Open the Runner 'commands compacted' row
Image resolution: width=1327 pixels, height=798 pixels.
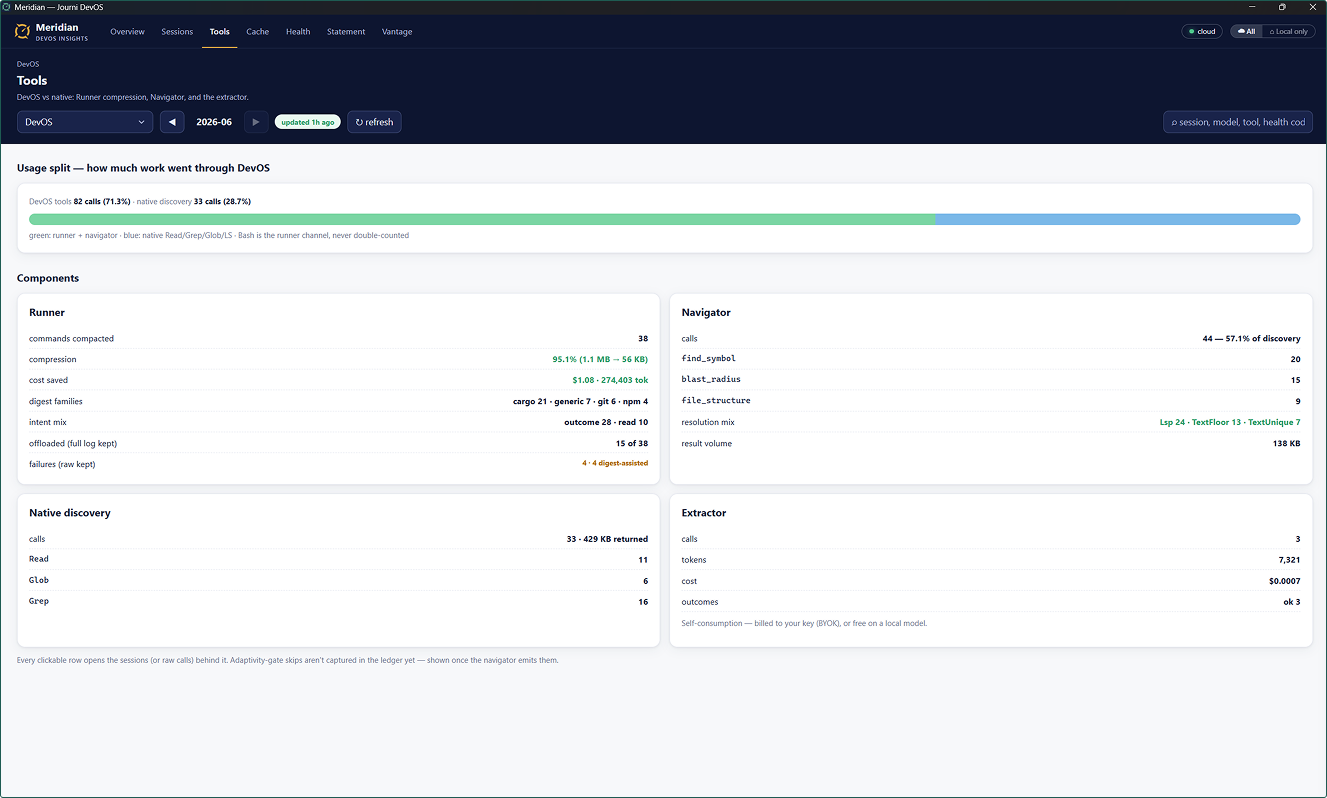(338, 338)
